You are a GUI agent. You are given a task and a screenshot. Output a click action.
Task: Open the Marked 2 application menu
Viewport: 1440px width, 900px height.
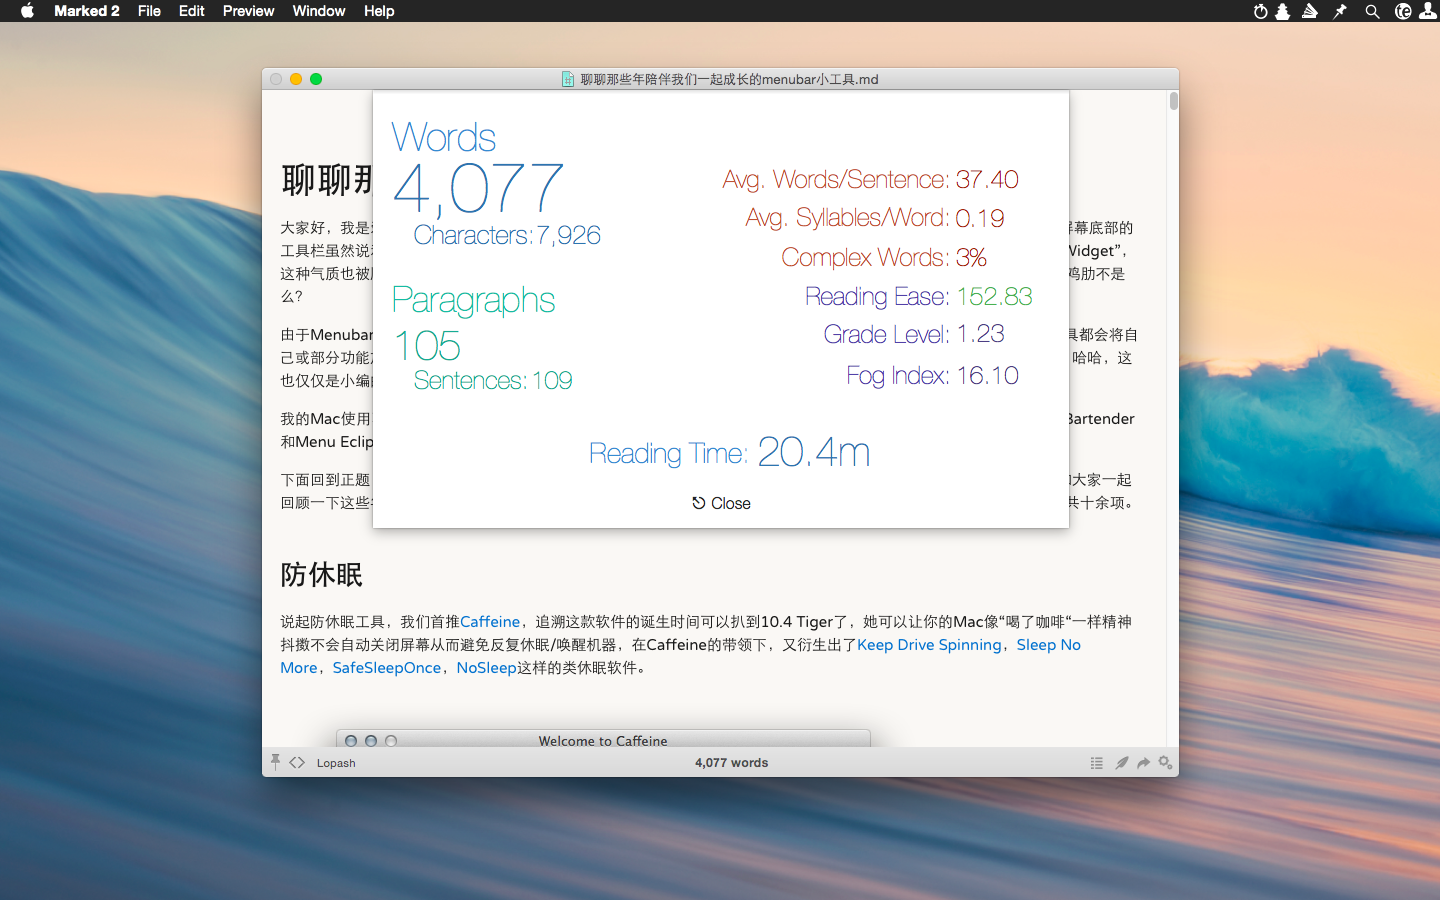click(87, 11)
